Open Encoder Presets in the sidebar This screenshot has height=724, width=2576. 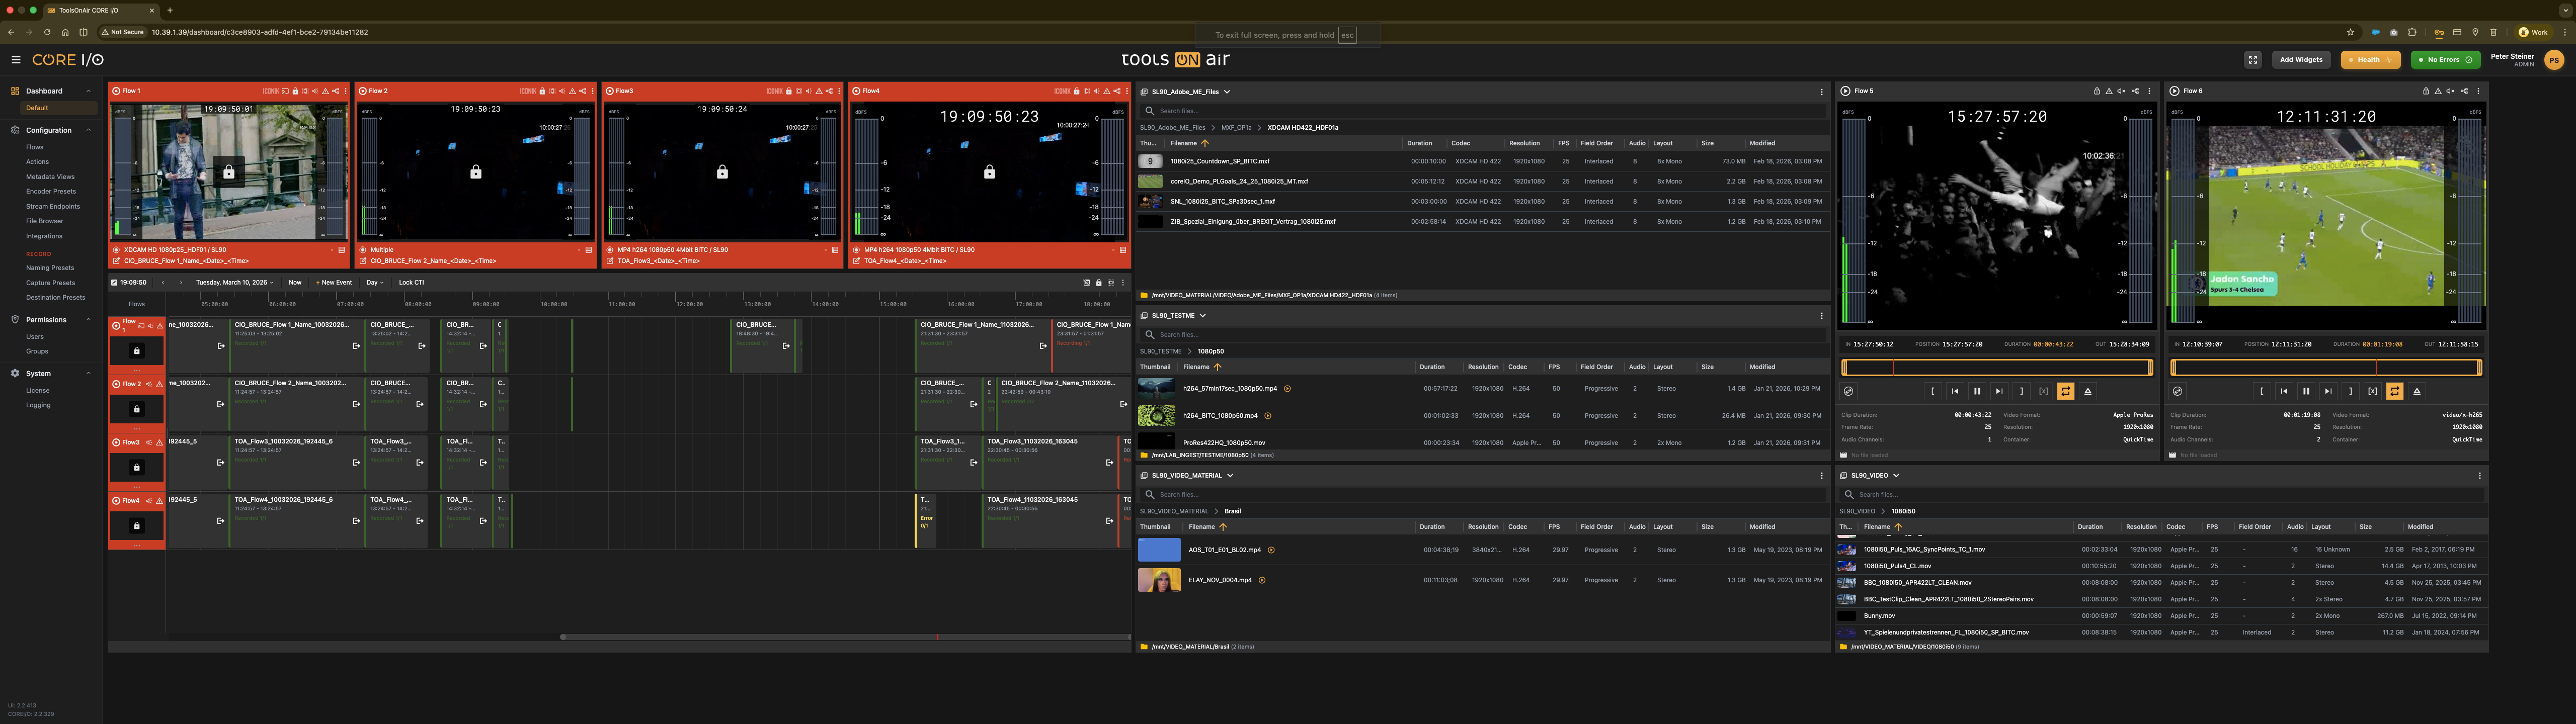coord(51,191)
